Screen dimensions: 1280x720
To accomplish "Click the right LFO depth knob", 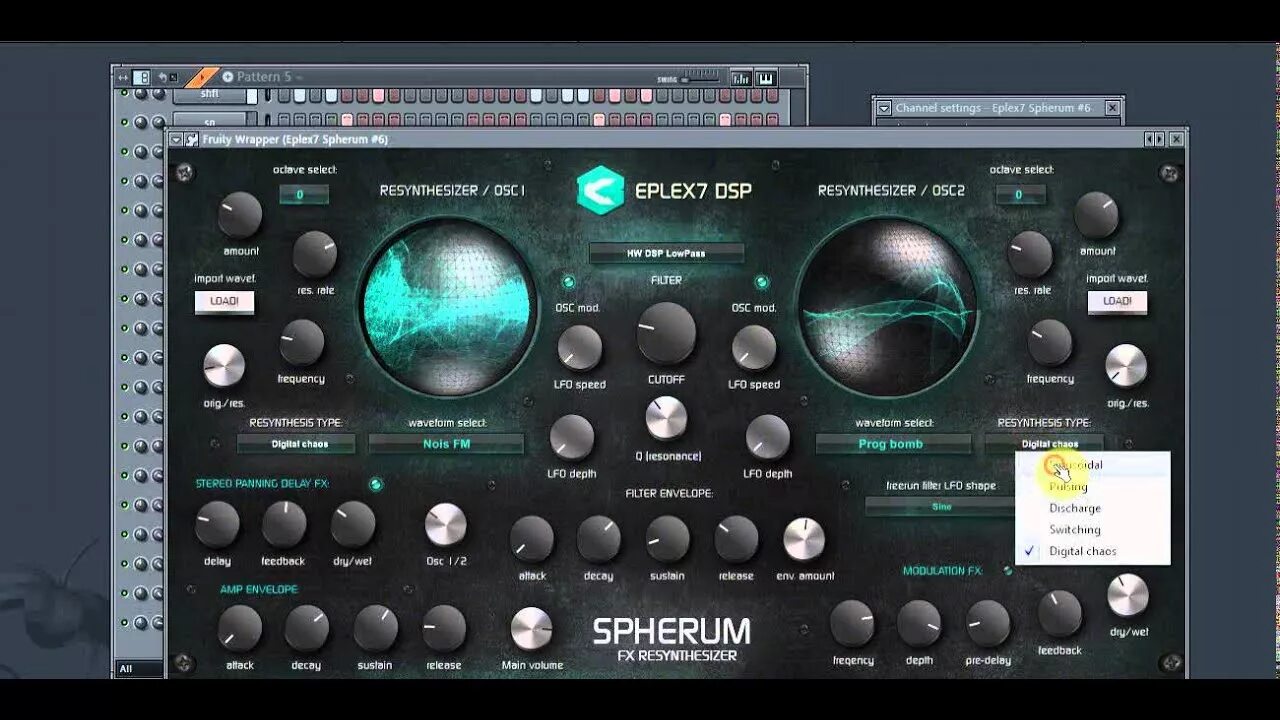I will (x=767, y=437).
